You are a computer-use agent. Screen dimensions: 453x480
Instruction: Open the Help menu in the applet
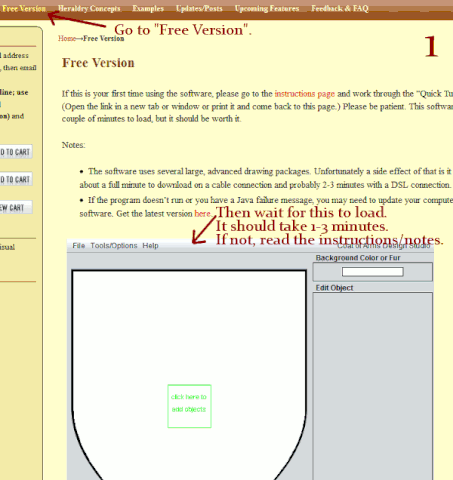click(150, 246)
